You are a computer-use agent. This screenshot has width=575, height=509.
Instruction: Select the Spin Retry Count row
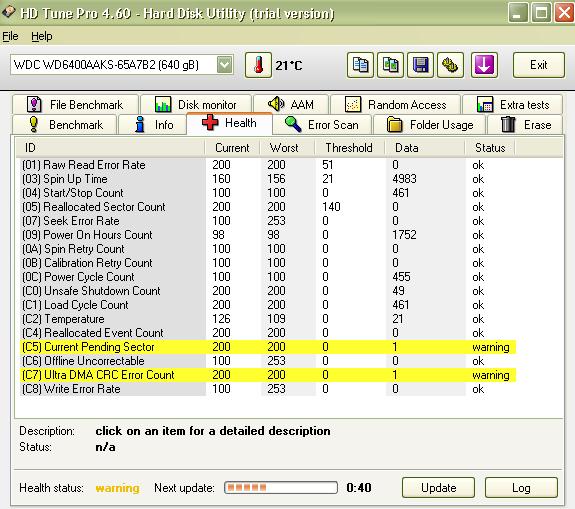coord(268,249)
